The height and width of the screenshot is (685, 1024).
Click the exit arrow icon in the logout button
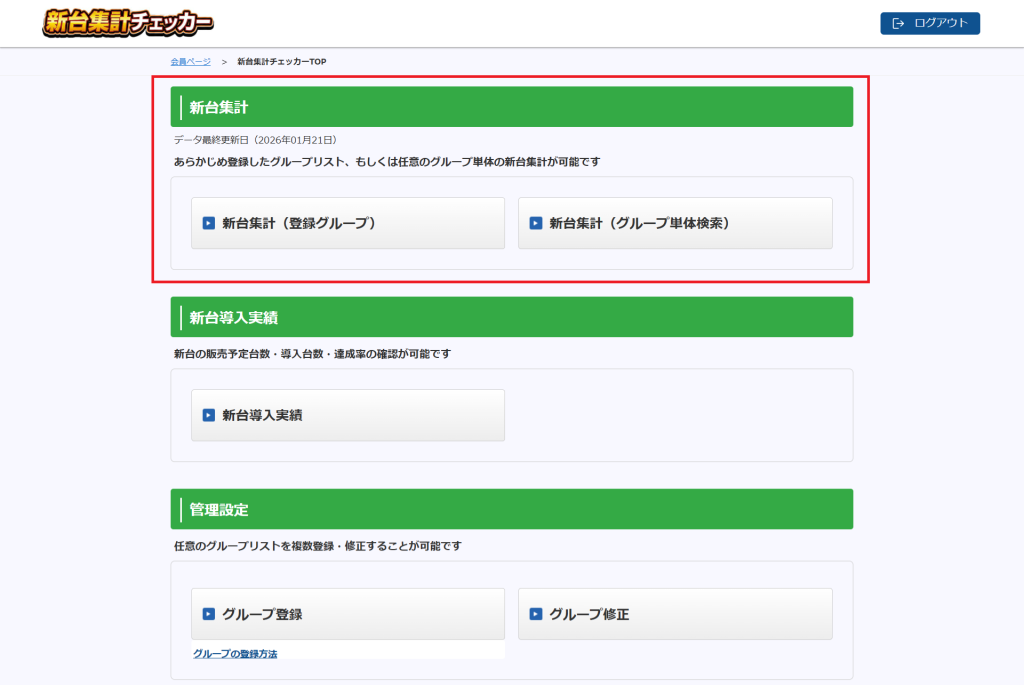coord(898,23)
